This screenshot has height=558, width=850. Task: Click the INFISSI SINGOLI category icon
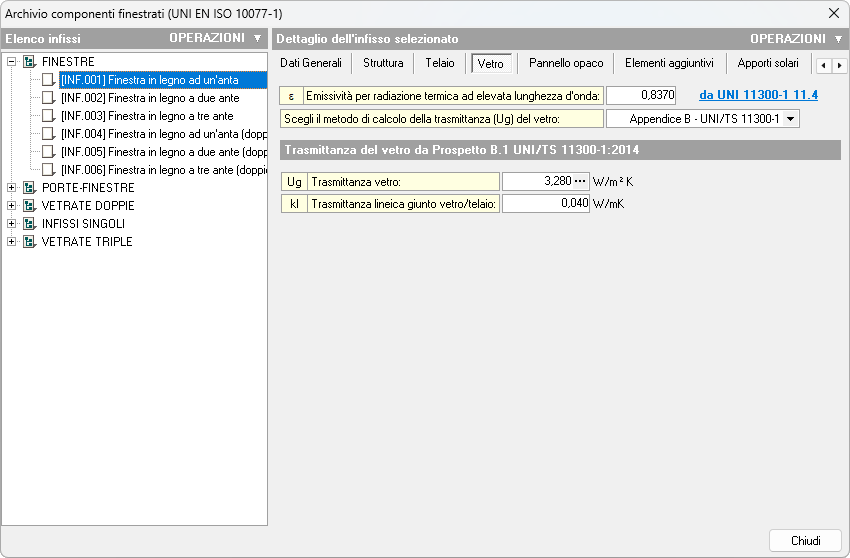pos(29,224)
